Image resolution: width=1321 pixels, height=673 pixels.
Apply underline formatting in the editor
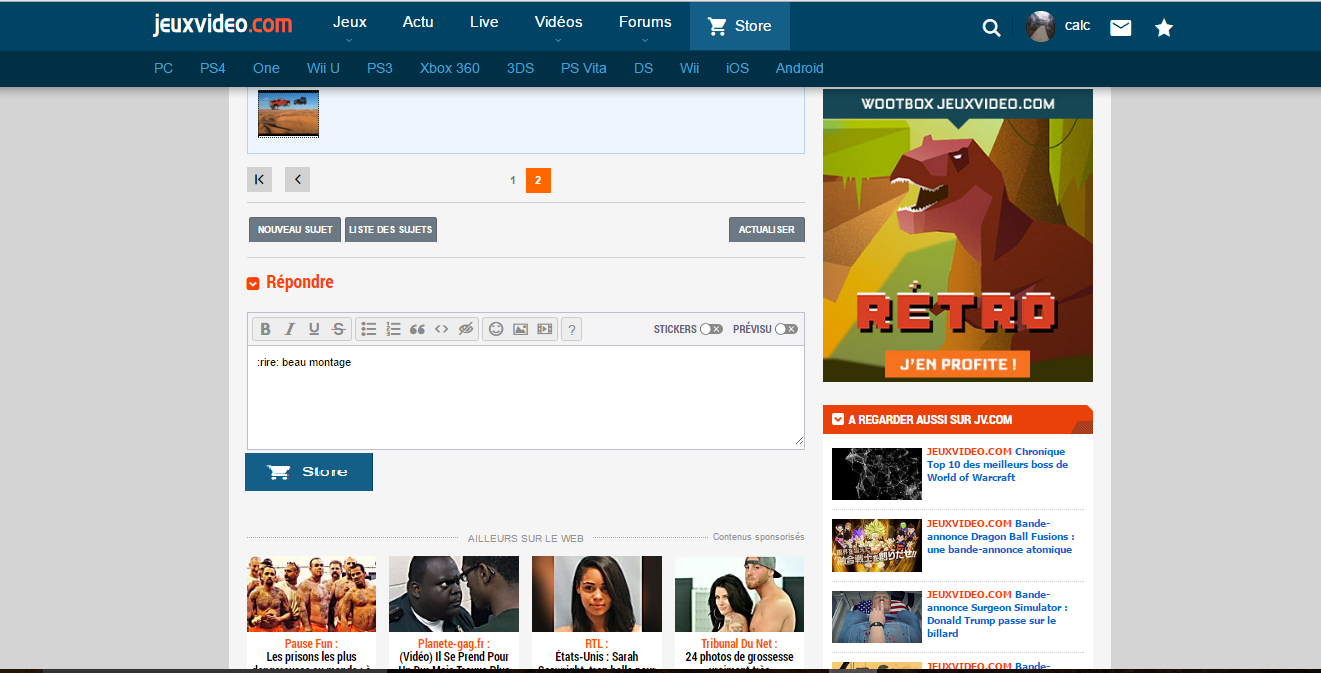click(314, 329)
